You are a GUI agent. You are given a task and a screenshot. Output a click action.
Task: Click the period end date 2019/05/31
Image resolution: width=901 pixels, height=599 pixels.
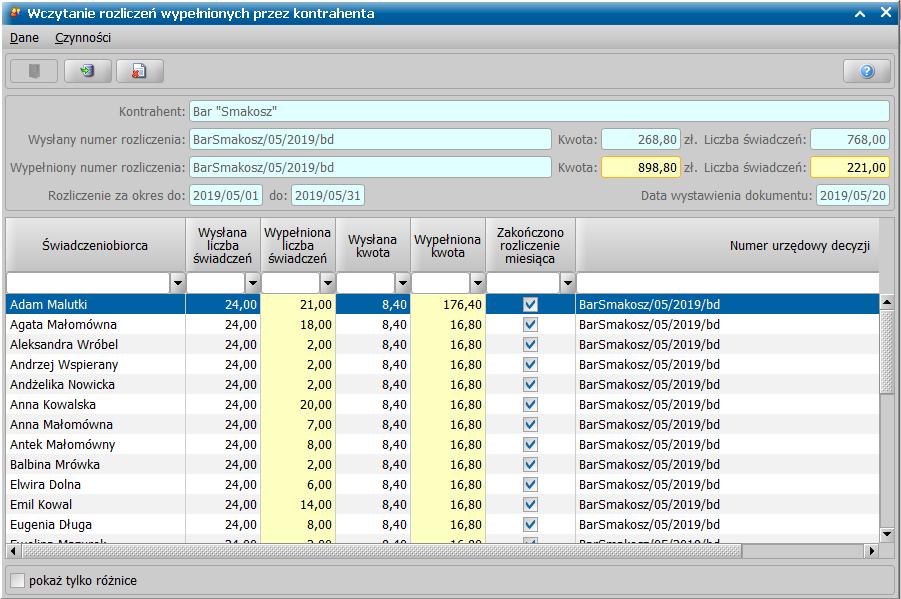[328, 195]
